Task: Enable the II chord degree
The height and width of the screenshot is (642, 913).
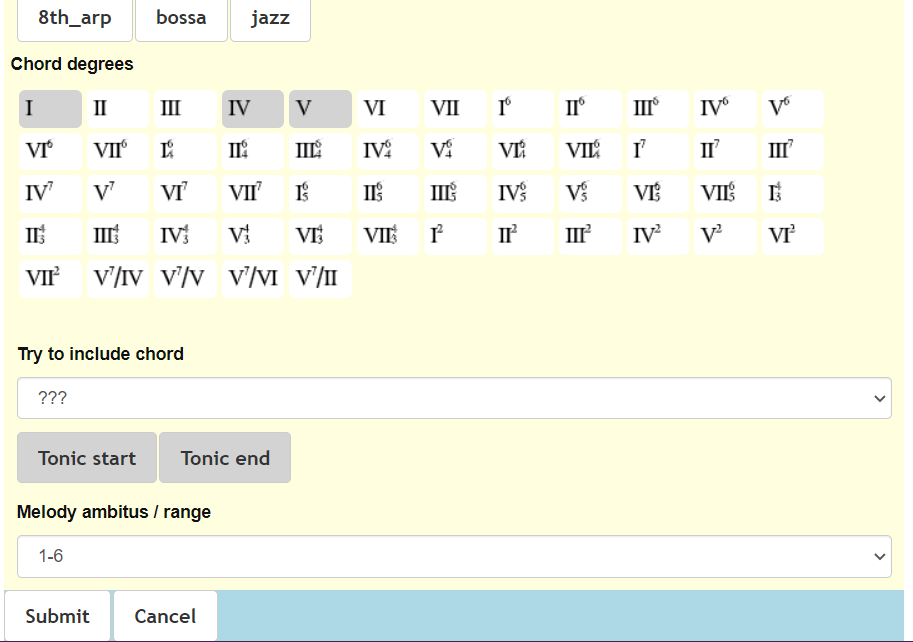Action: pos(118,109)
